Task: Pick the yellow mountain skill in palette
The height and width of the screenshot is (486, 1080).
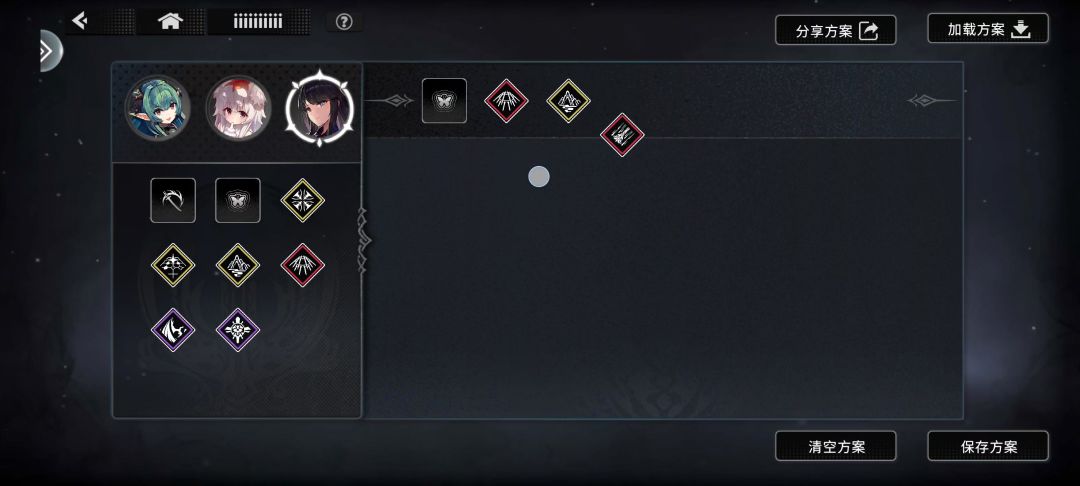Action: (x=238, y=265)
